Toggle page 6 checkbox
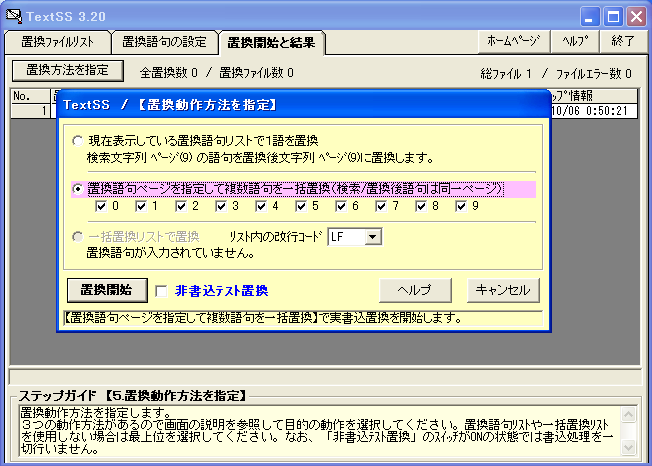This screenshot has height=466, width=652. click(x=341, y=206)
